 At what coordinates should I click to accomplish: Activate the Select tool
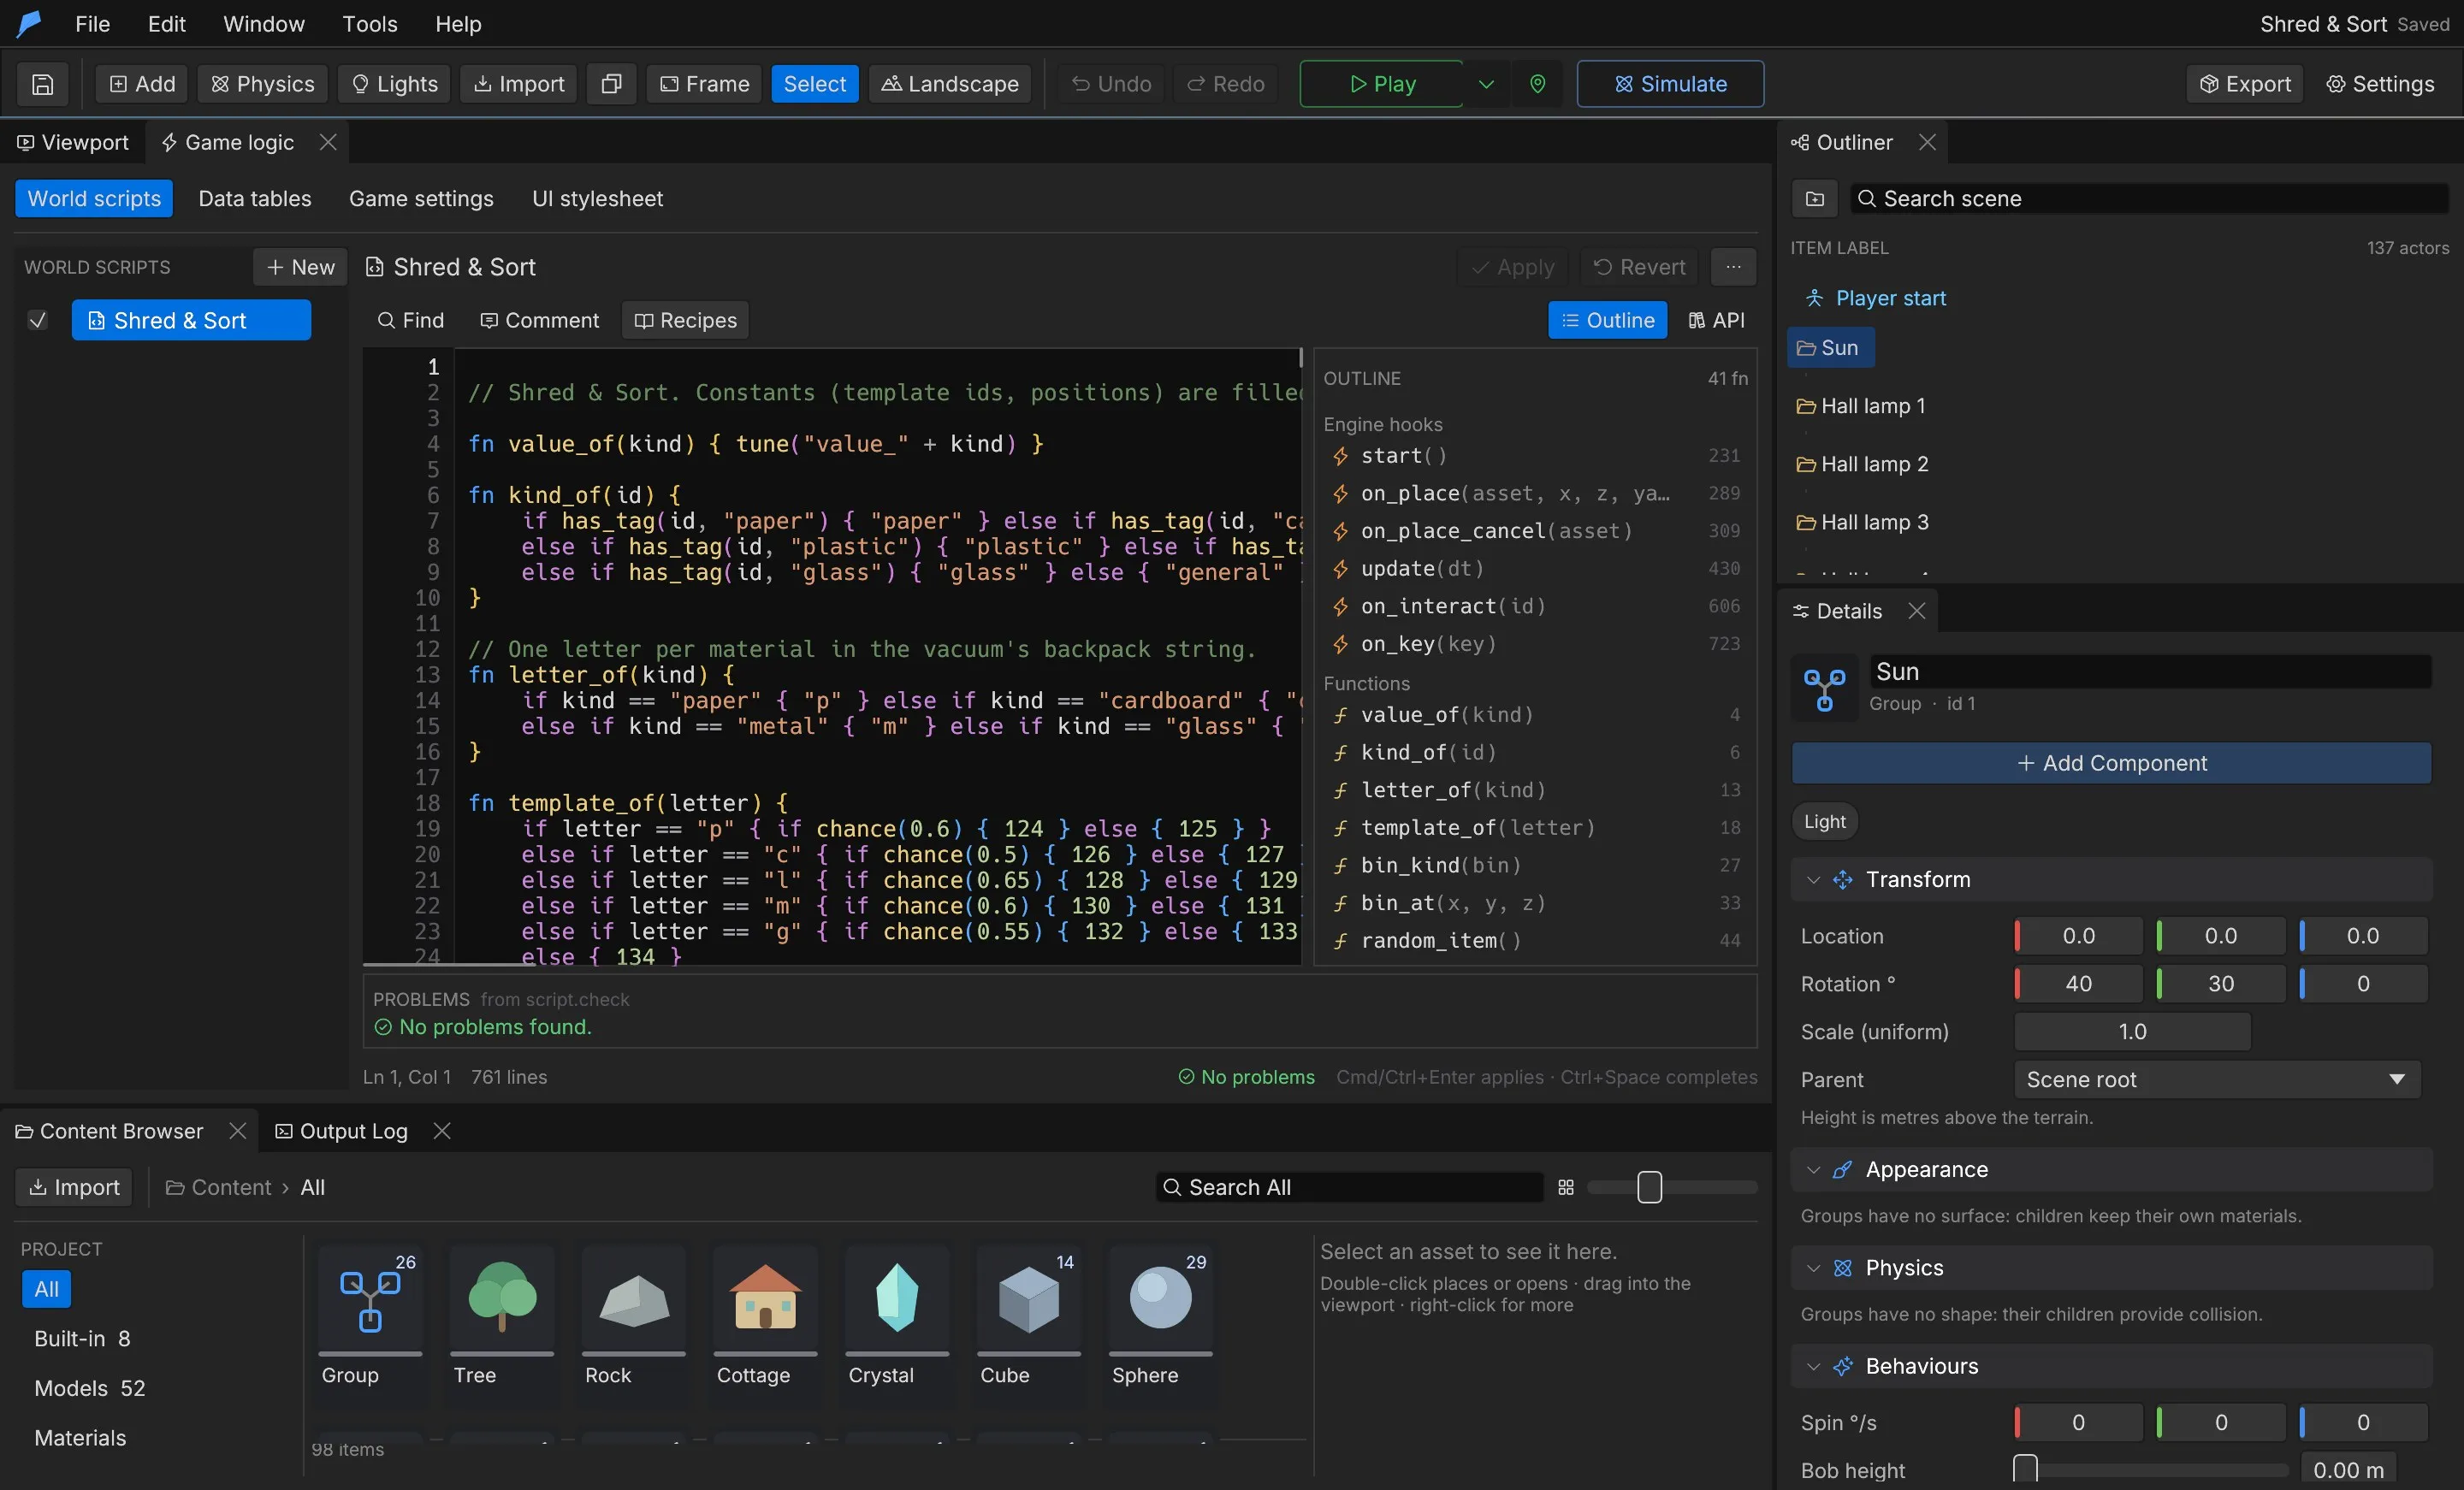(814, 84)
